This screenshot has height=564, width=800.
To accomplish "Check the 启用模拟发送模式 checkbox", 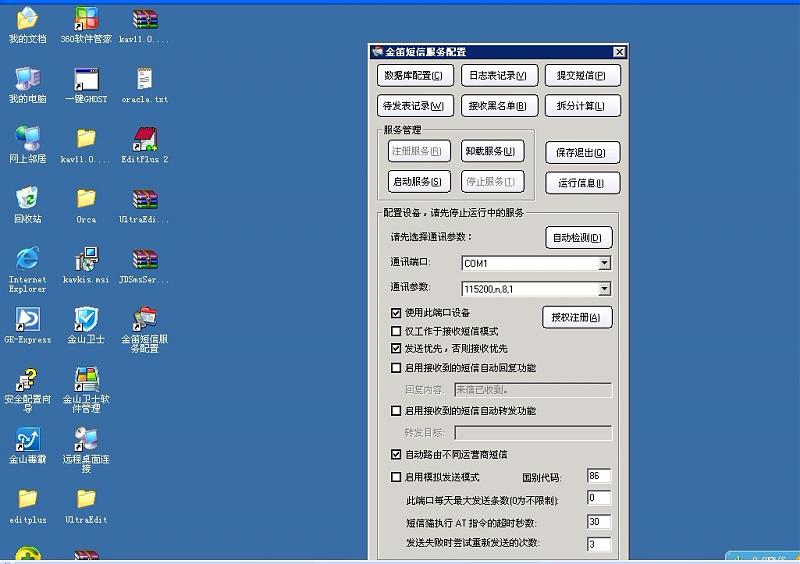I will pos(396,477).
